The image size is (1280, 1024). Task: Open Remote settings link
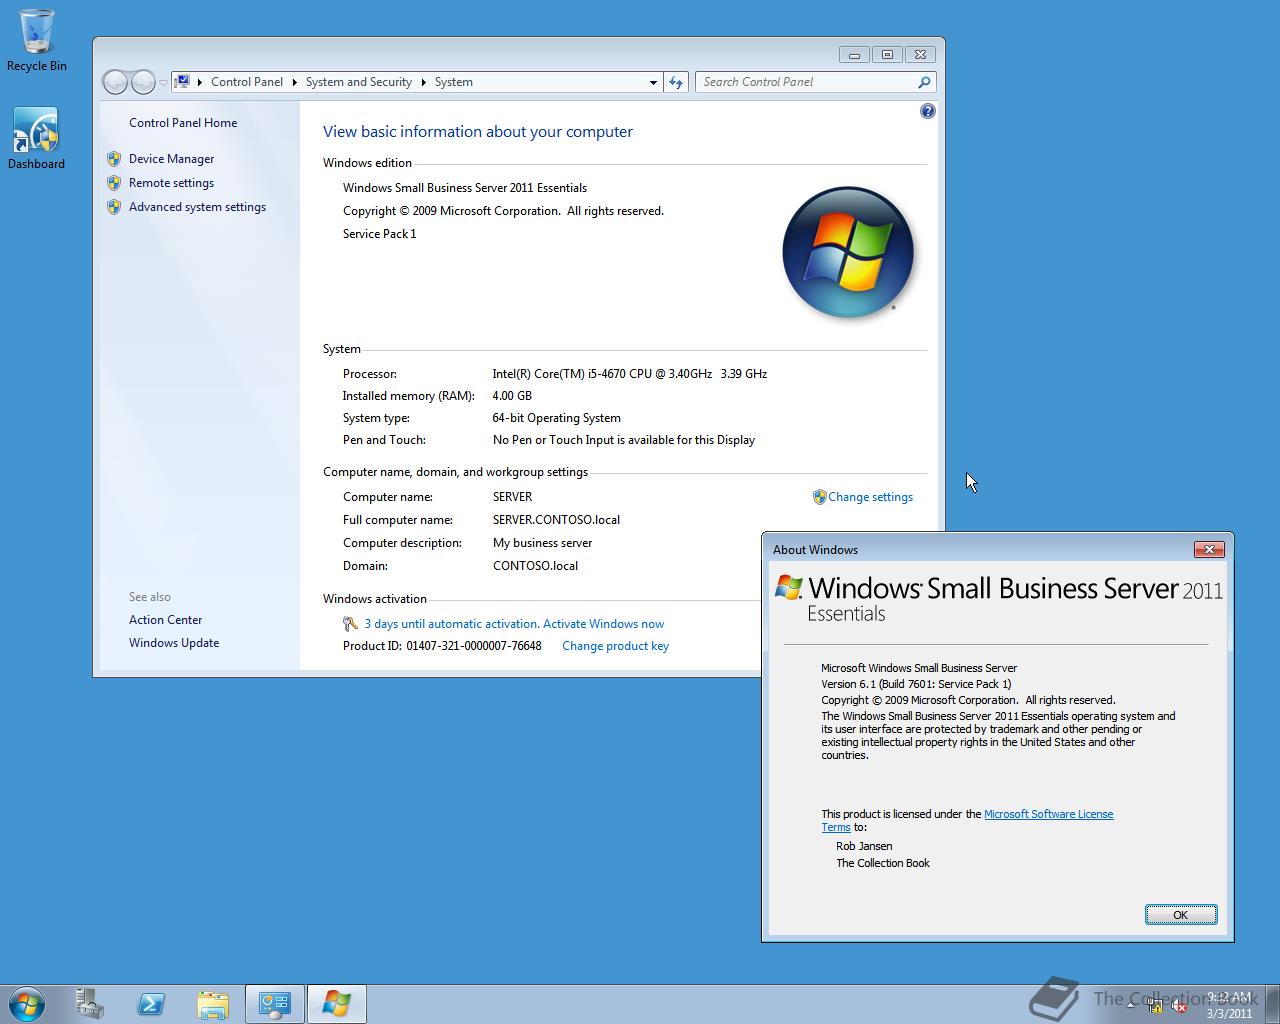pos(171,183)
